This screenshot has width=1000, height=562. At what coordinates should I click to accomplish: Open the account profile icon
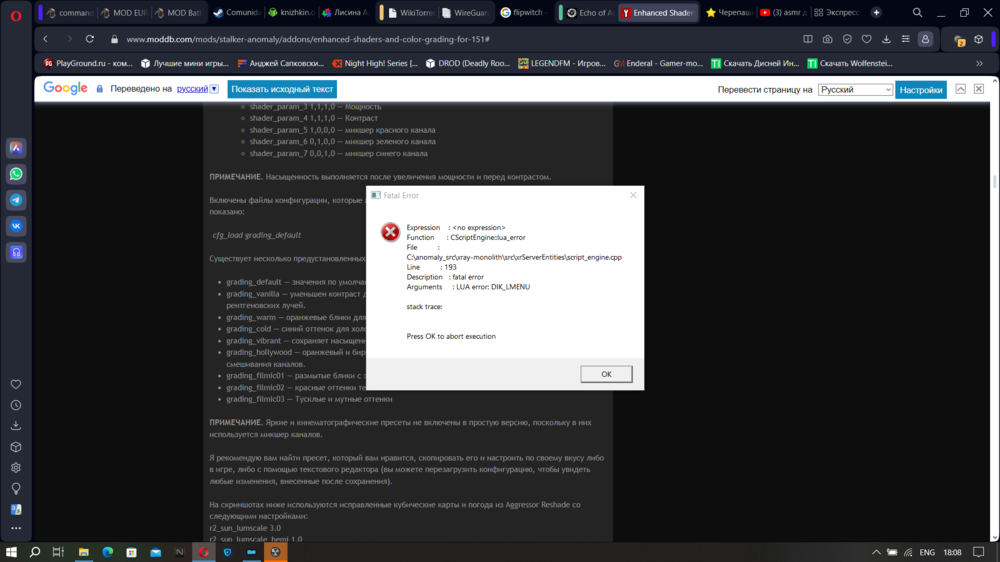pyautogui.click(x=925, y=39)
